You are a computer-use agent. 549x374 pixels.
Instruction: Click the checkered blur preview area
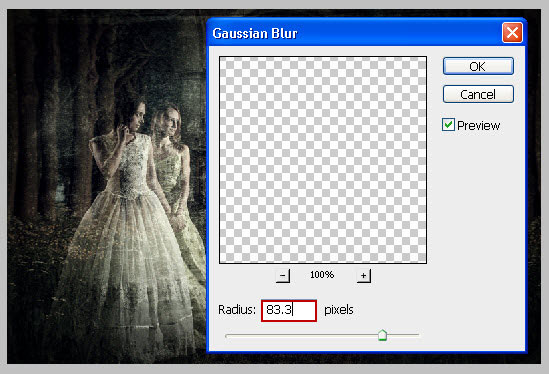[x=323, y=160]
